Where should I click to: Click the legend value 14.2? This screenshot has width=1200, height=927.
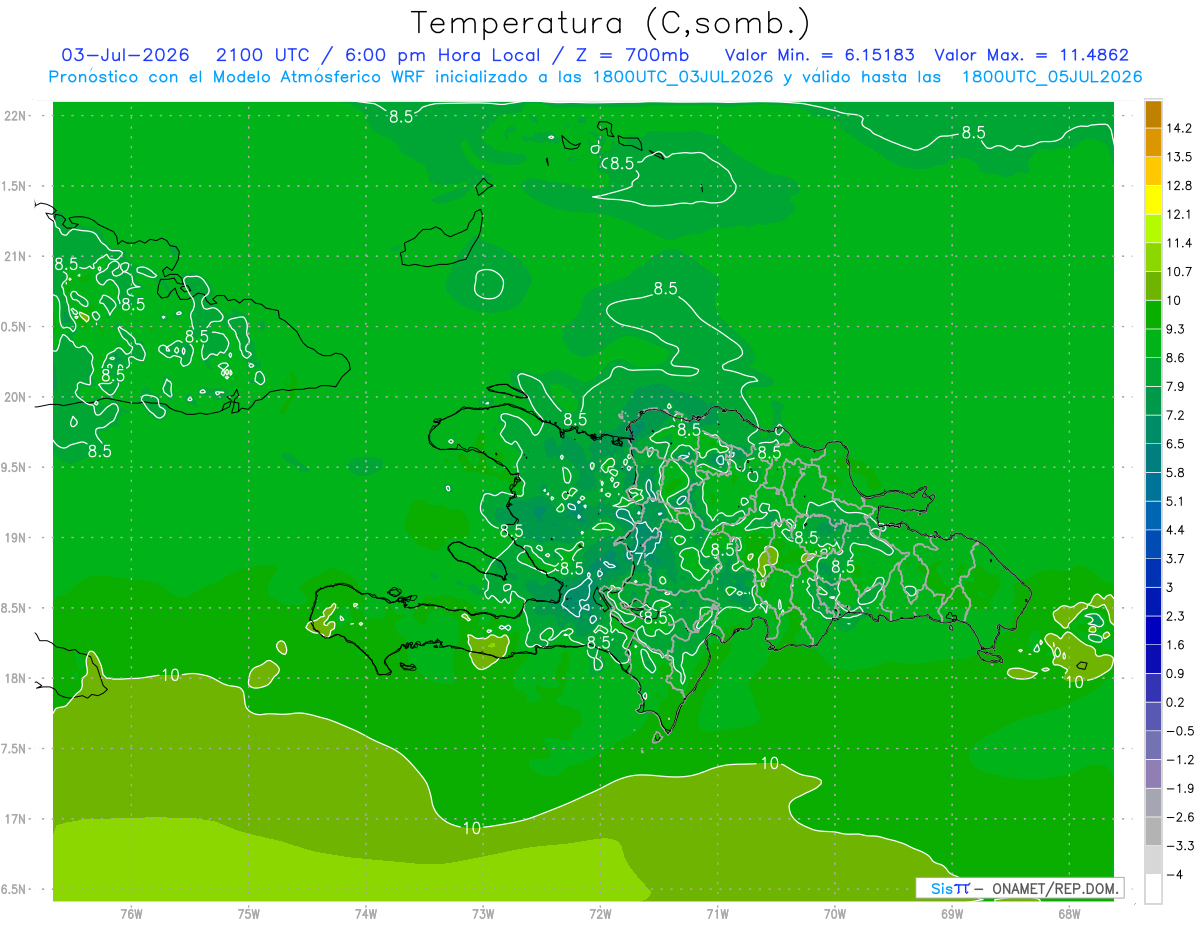[x=1180, y=128]
